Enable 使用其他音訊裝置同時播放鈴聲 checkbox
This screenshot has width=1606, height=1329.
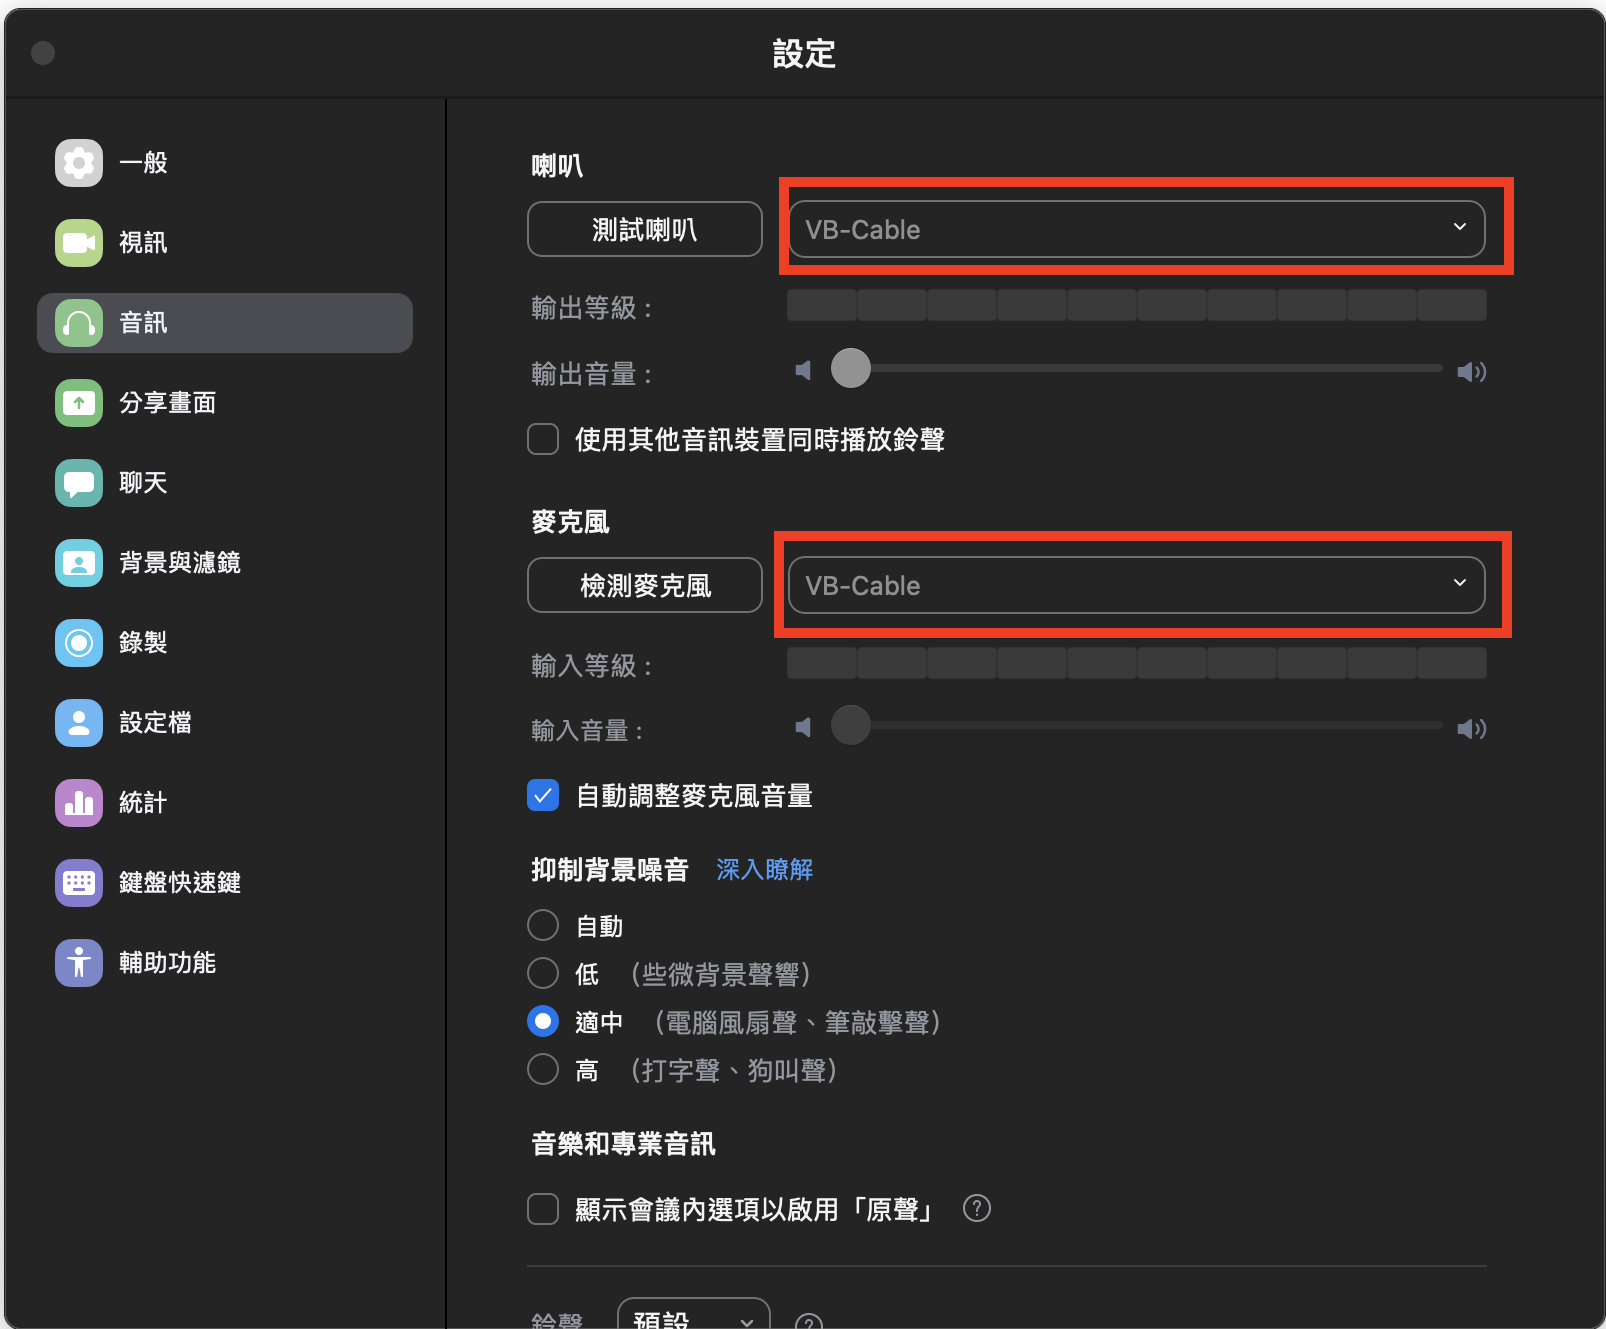point(543,439)
